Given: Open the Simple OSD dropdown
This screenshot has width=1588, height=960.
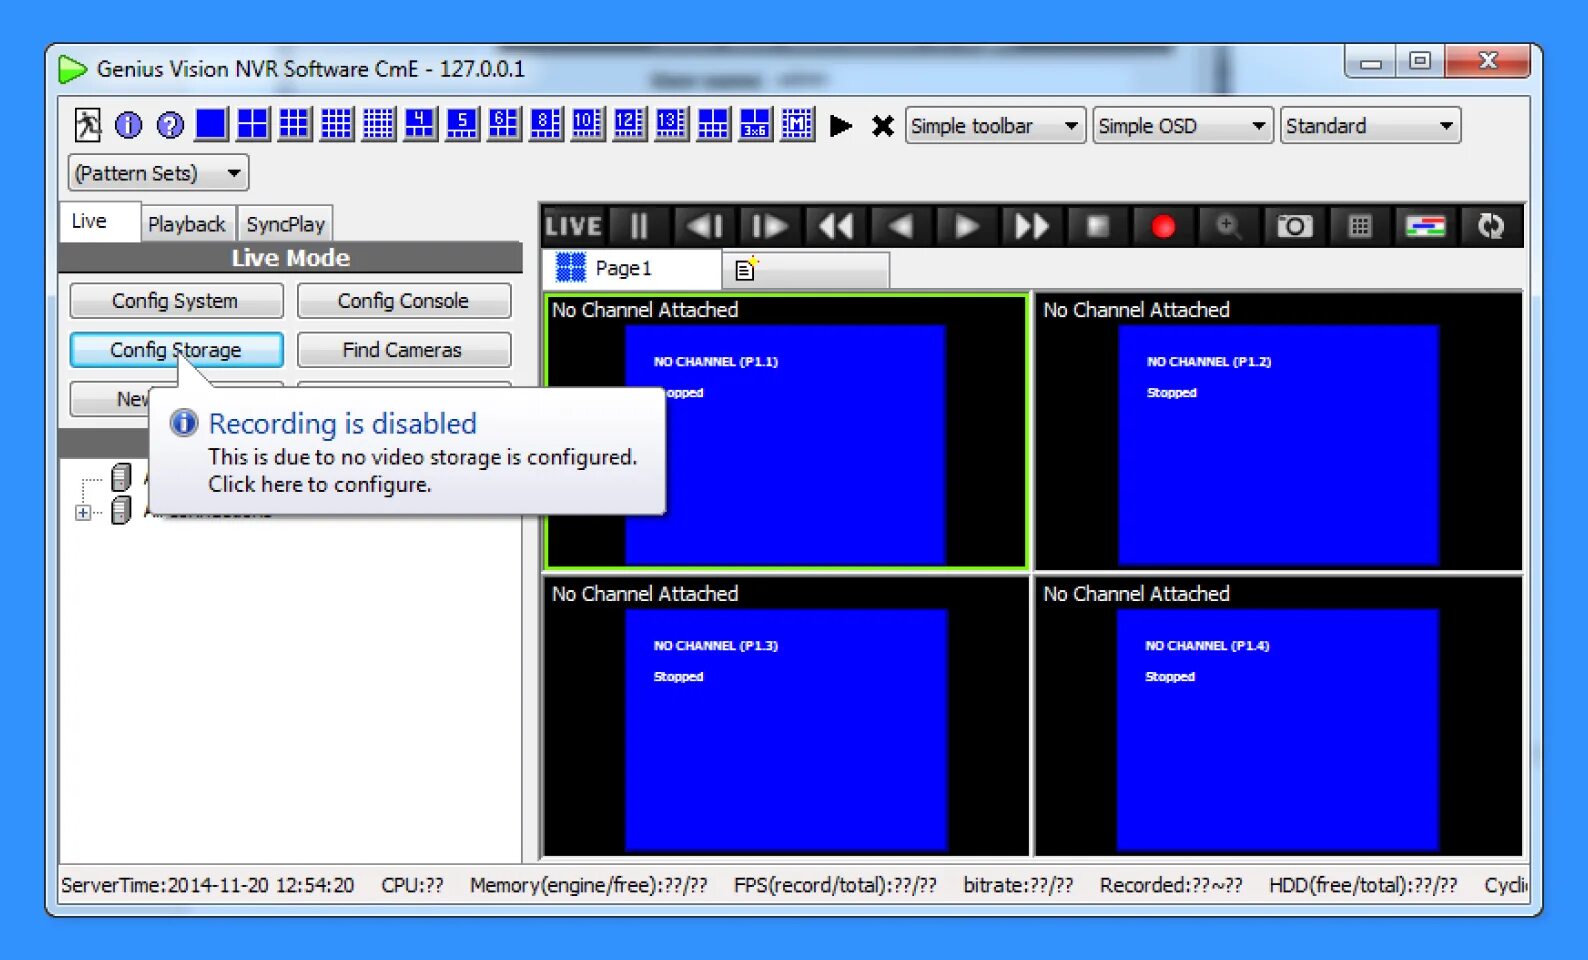Looking at the screenshot, I should tap(1182, 126).
